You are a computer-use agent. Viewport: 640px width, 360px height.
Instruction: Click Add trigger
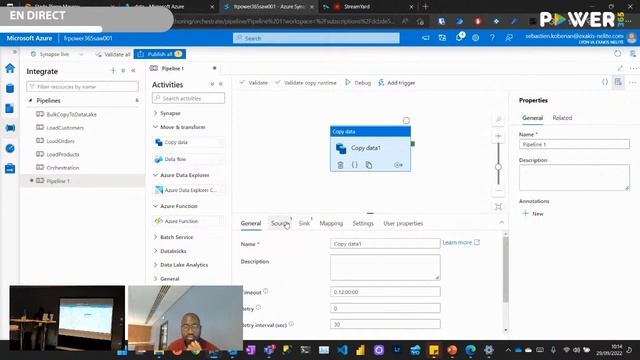396,82
